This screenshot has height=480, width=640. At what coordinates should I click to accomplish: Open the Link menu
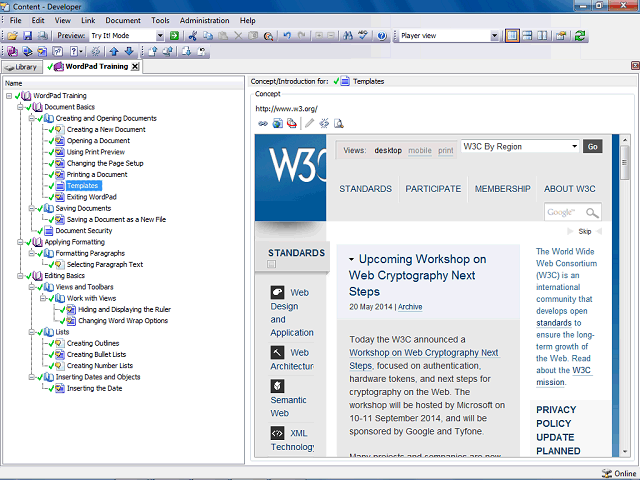pos(88,20)
